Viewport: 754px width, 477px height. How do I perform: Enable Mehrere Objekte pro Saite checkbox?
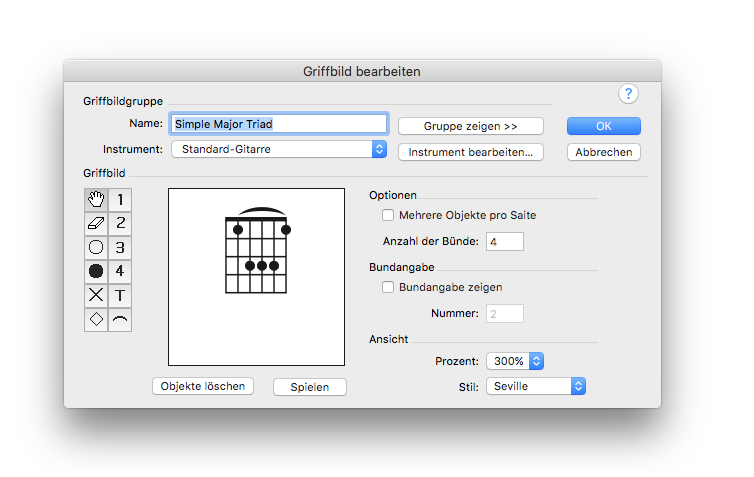click(388, 215)
